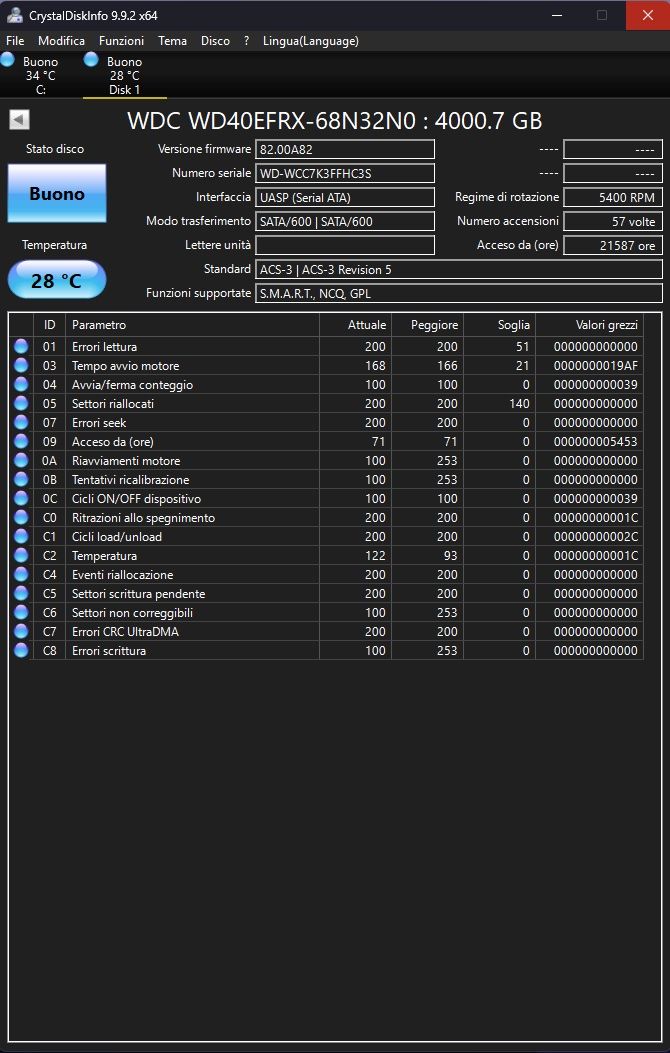The width and height of the screenshot is (670, 1053).
Task: Click the Interfaccia field
Action: click(x=345, y=197)
